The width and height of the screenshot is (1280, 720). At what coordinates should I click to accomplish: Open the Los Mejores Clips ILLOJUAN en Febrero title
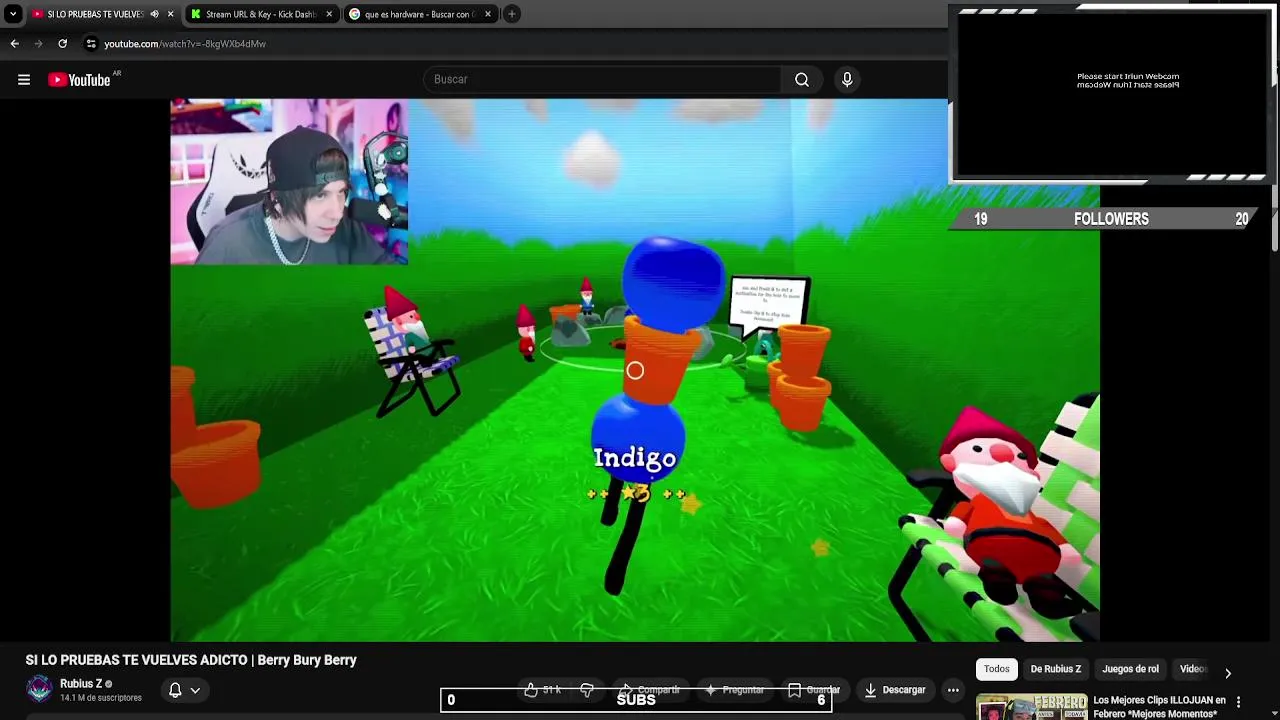point(1159,707)
